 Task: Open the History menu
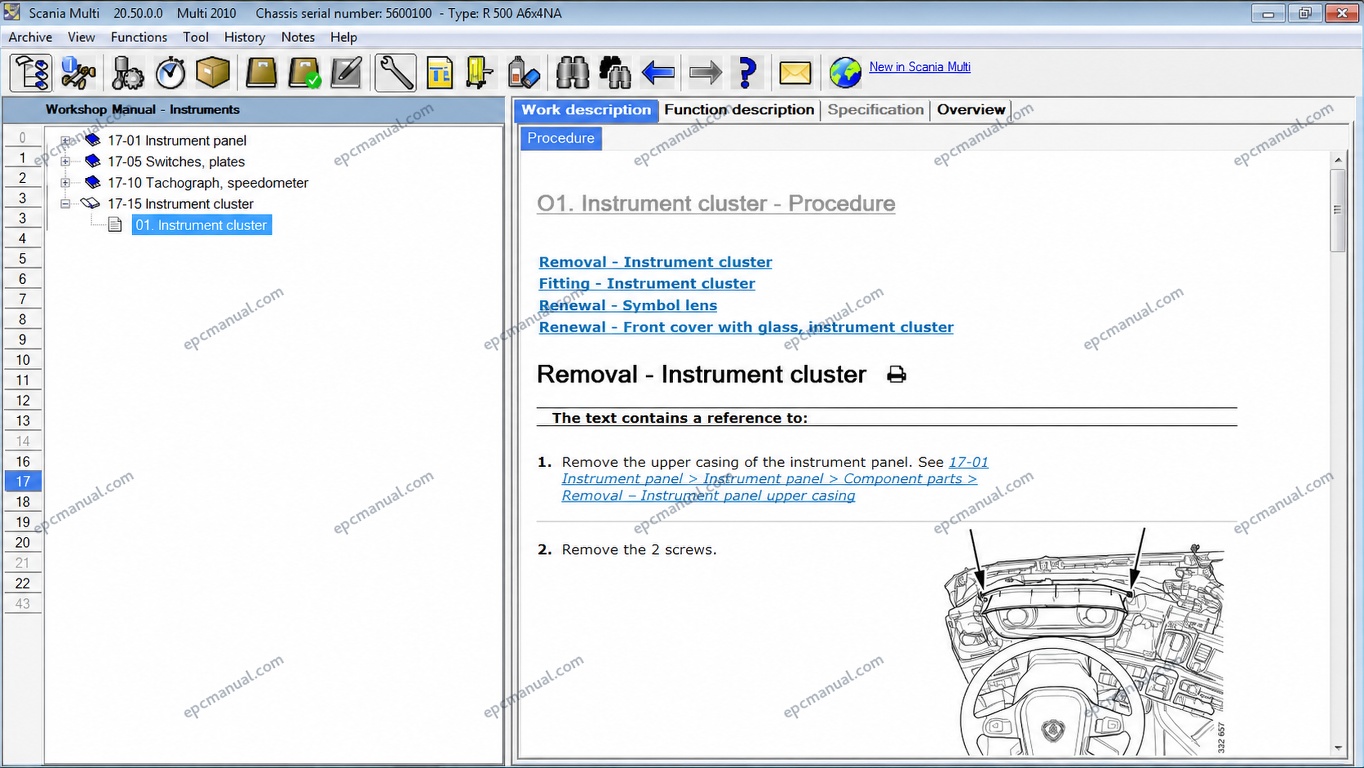pyautogui.click(x=245, y=37)
